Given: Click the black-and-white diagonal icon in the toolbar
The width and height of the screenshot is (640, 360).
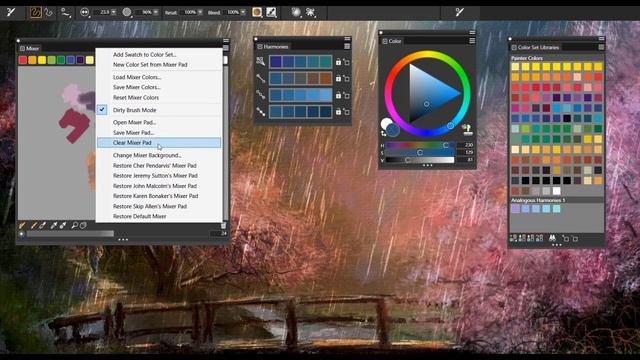Looking at the screenshot, I should (x=271, y=12).
